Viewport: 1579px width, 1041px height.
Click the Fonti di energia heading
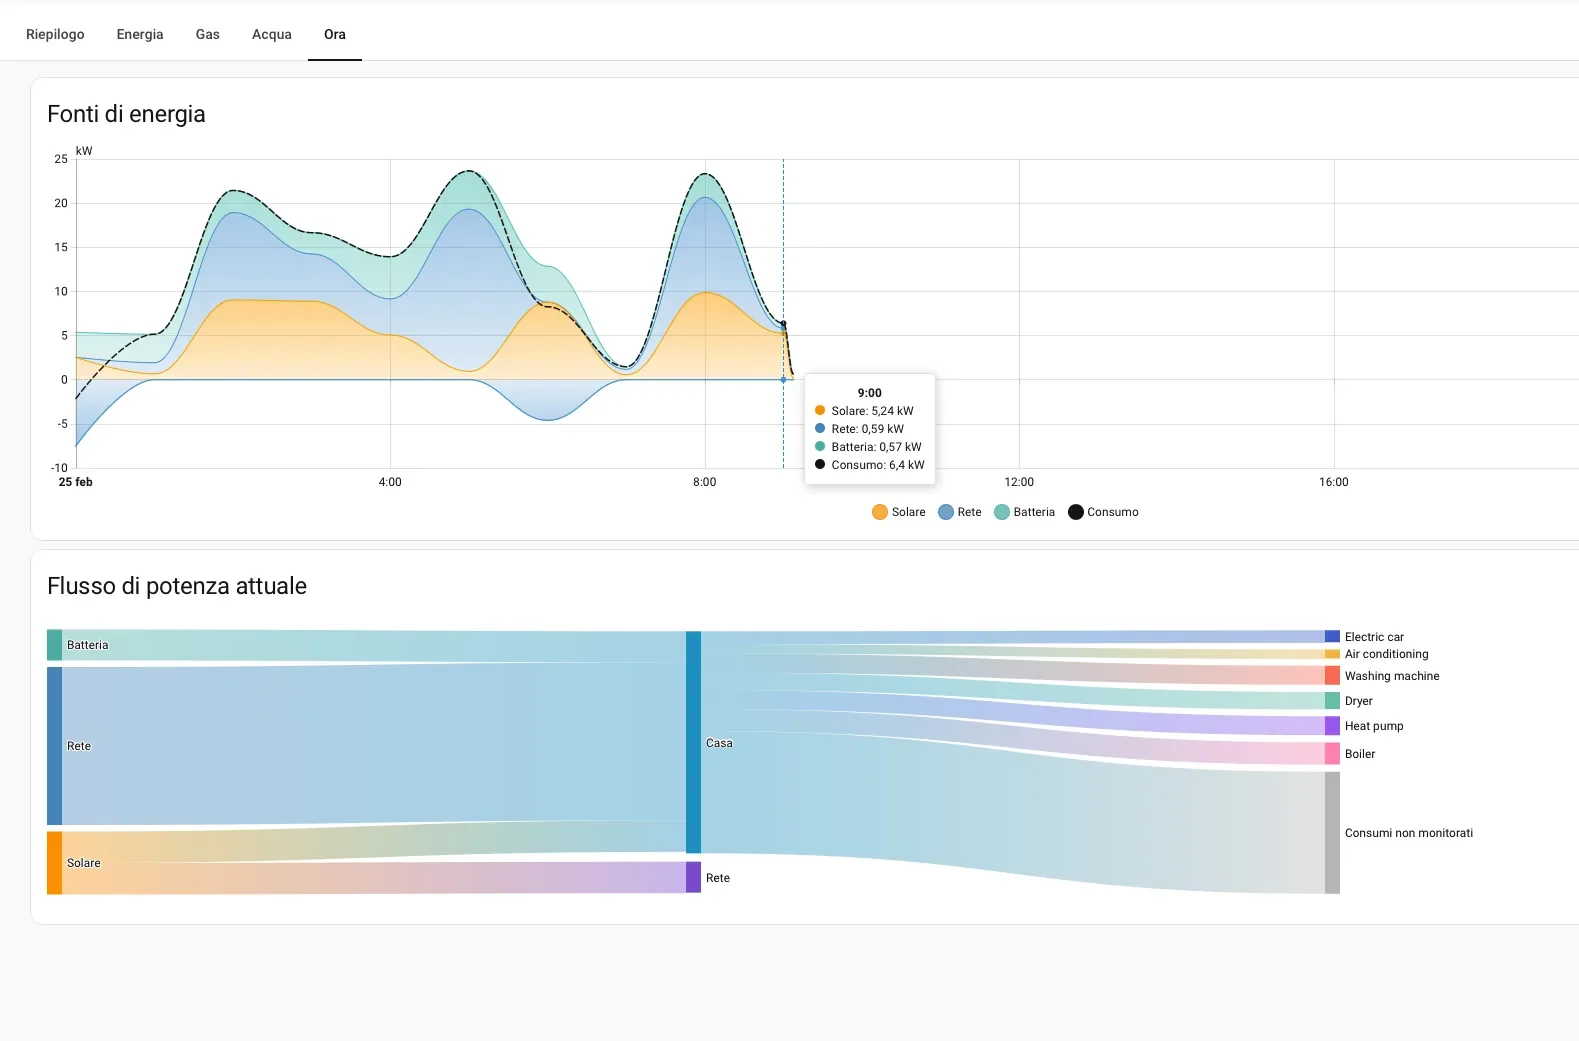coord(126,114)
